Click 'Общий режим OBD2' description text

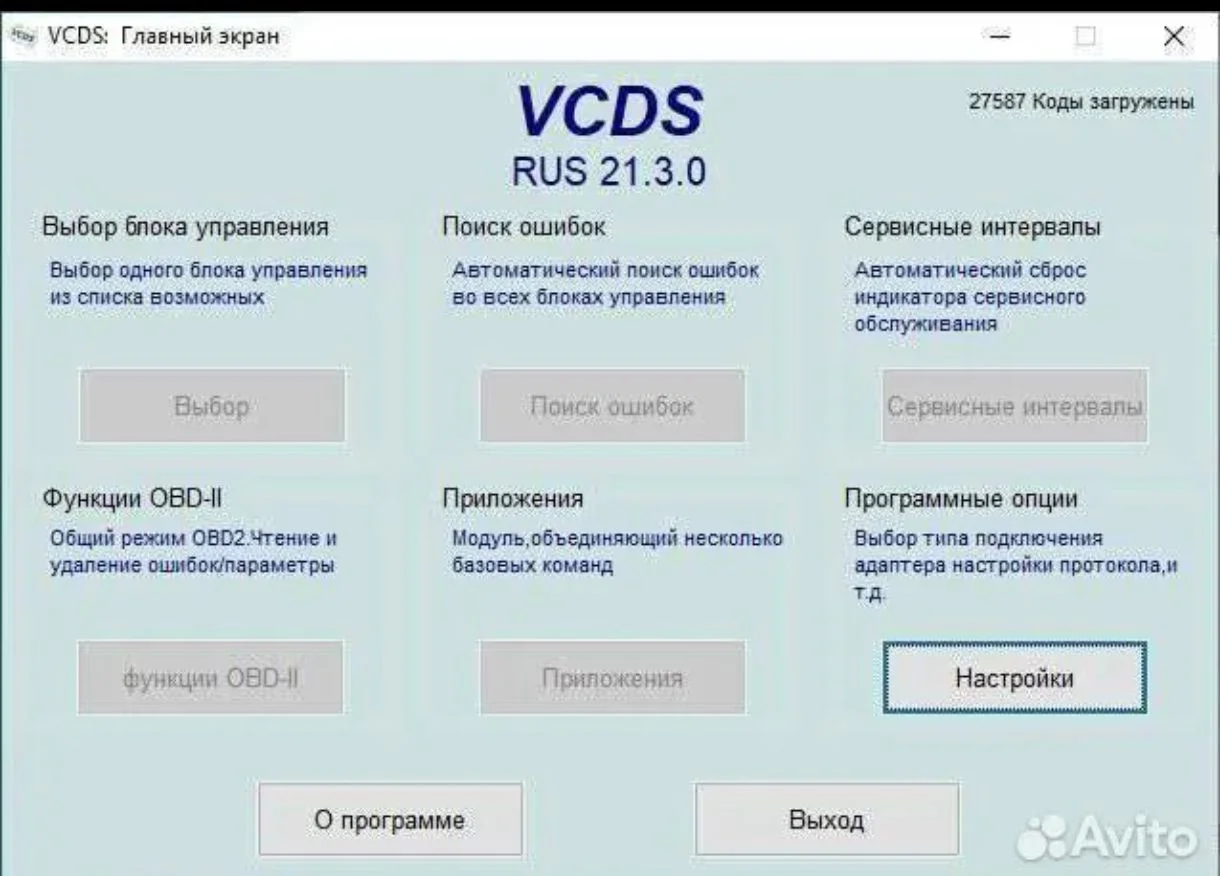(x=193, y=552)
